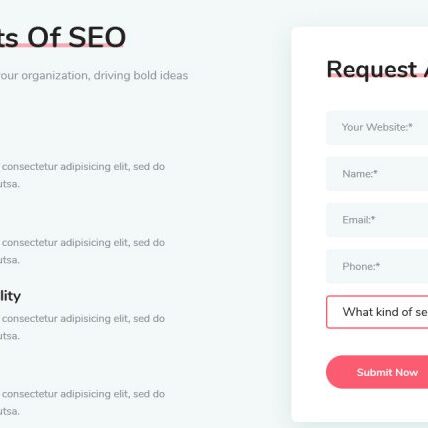The height and width of the screenshot is (428, 428).
Task: Click the Your Website input field
Action: pyautogui.click(x=377, y=128)
